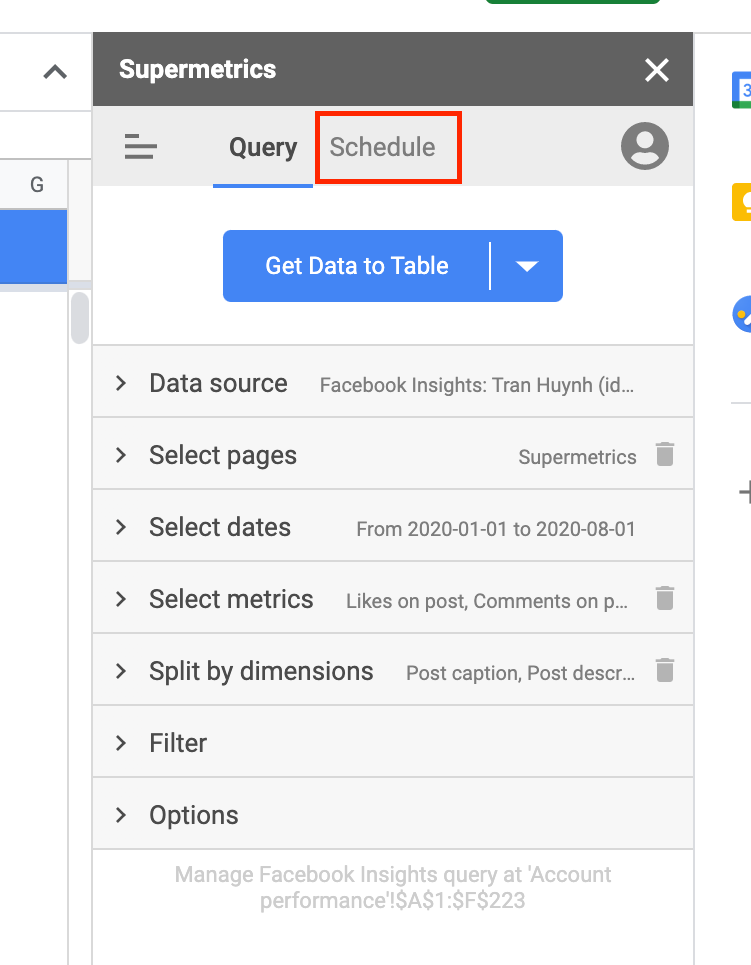751x965 pixels.
Task: Collapse the toolbar with the up chevron
Action: (55, 72)
